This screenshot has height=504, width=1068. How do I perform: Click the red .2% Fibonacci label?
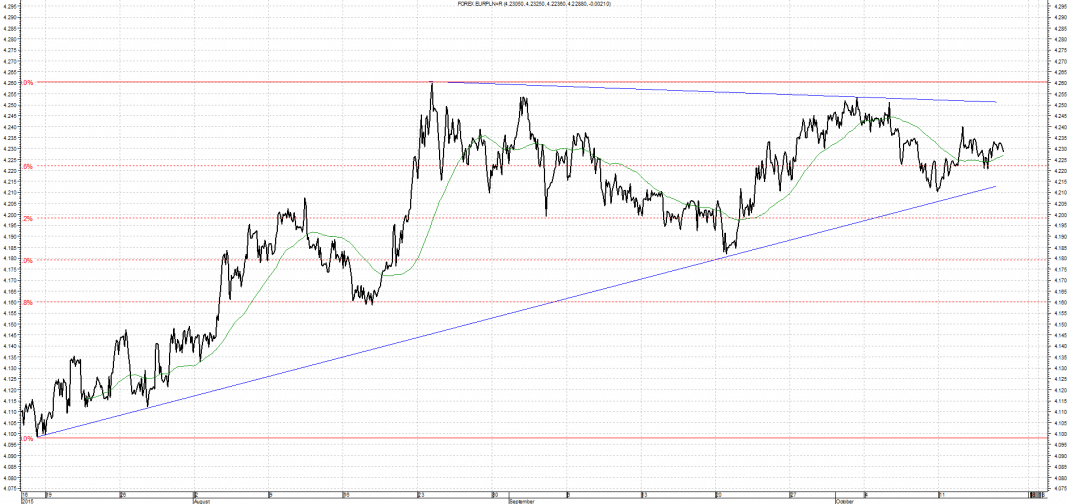coord(27,218)
